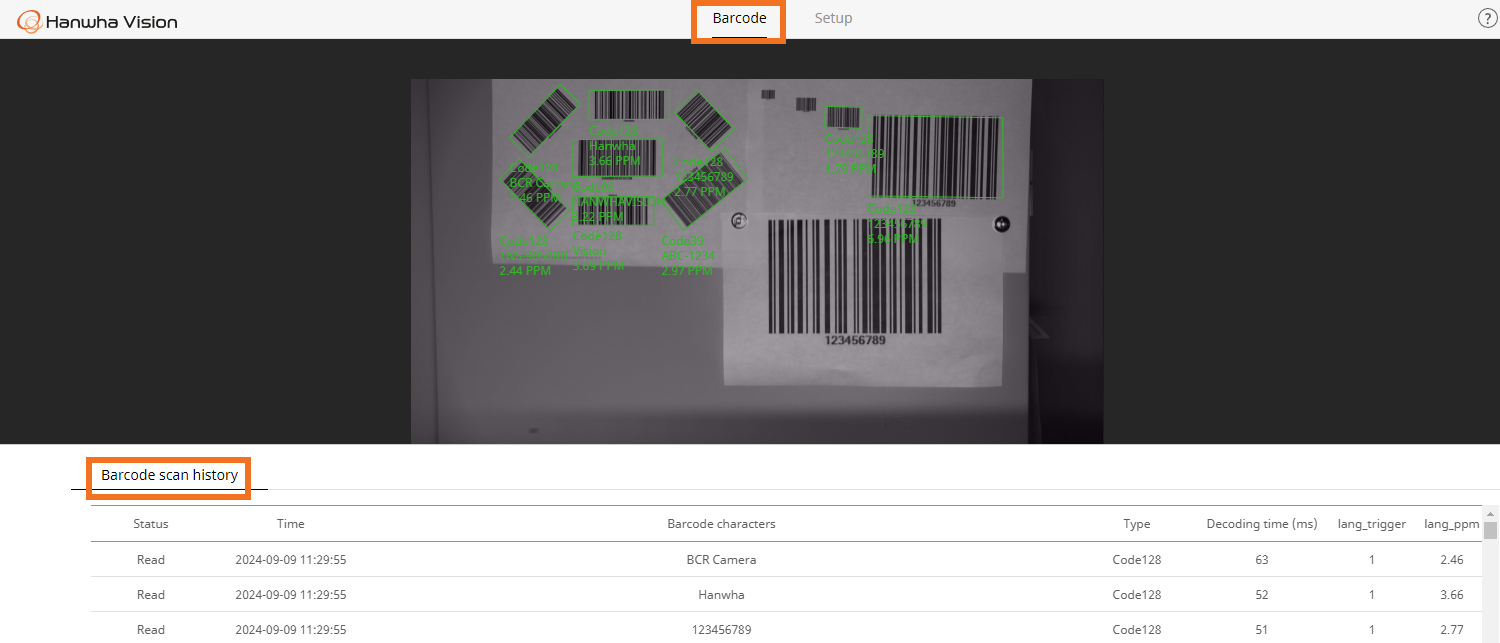Image resolution: width=1500 pixels, height=643 pixels.
Task: Open the help question mark icon
Action: click(x=1487, y=19)
